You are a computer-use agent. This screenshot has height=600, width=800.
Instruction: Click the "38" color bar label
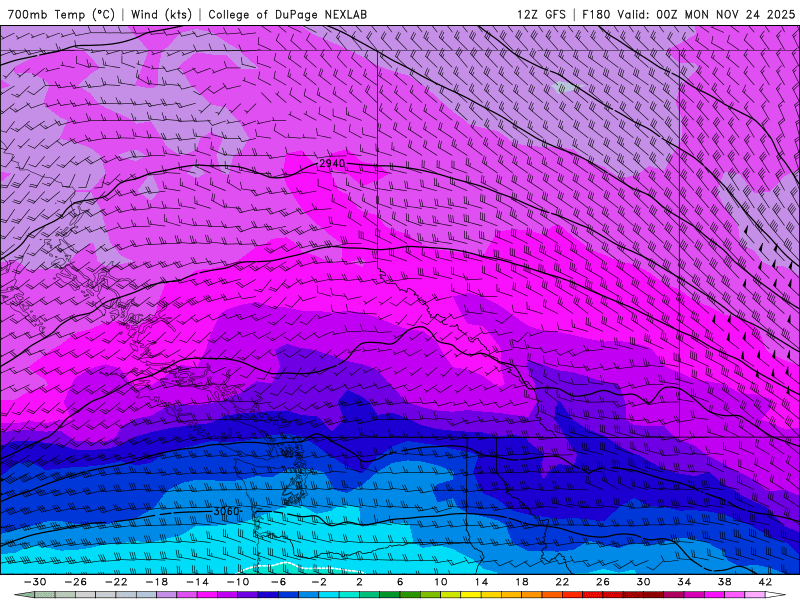724,582
